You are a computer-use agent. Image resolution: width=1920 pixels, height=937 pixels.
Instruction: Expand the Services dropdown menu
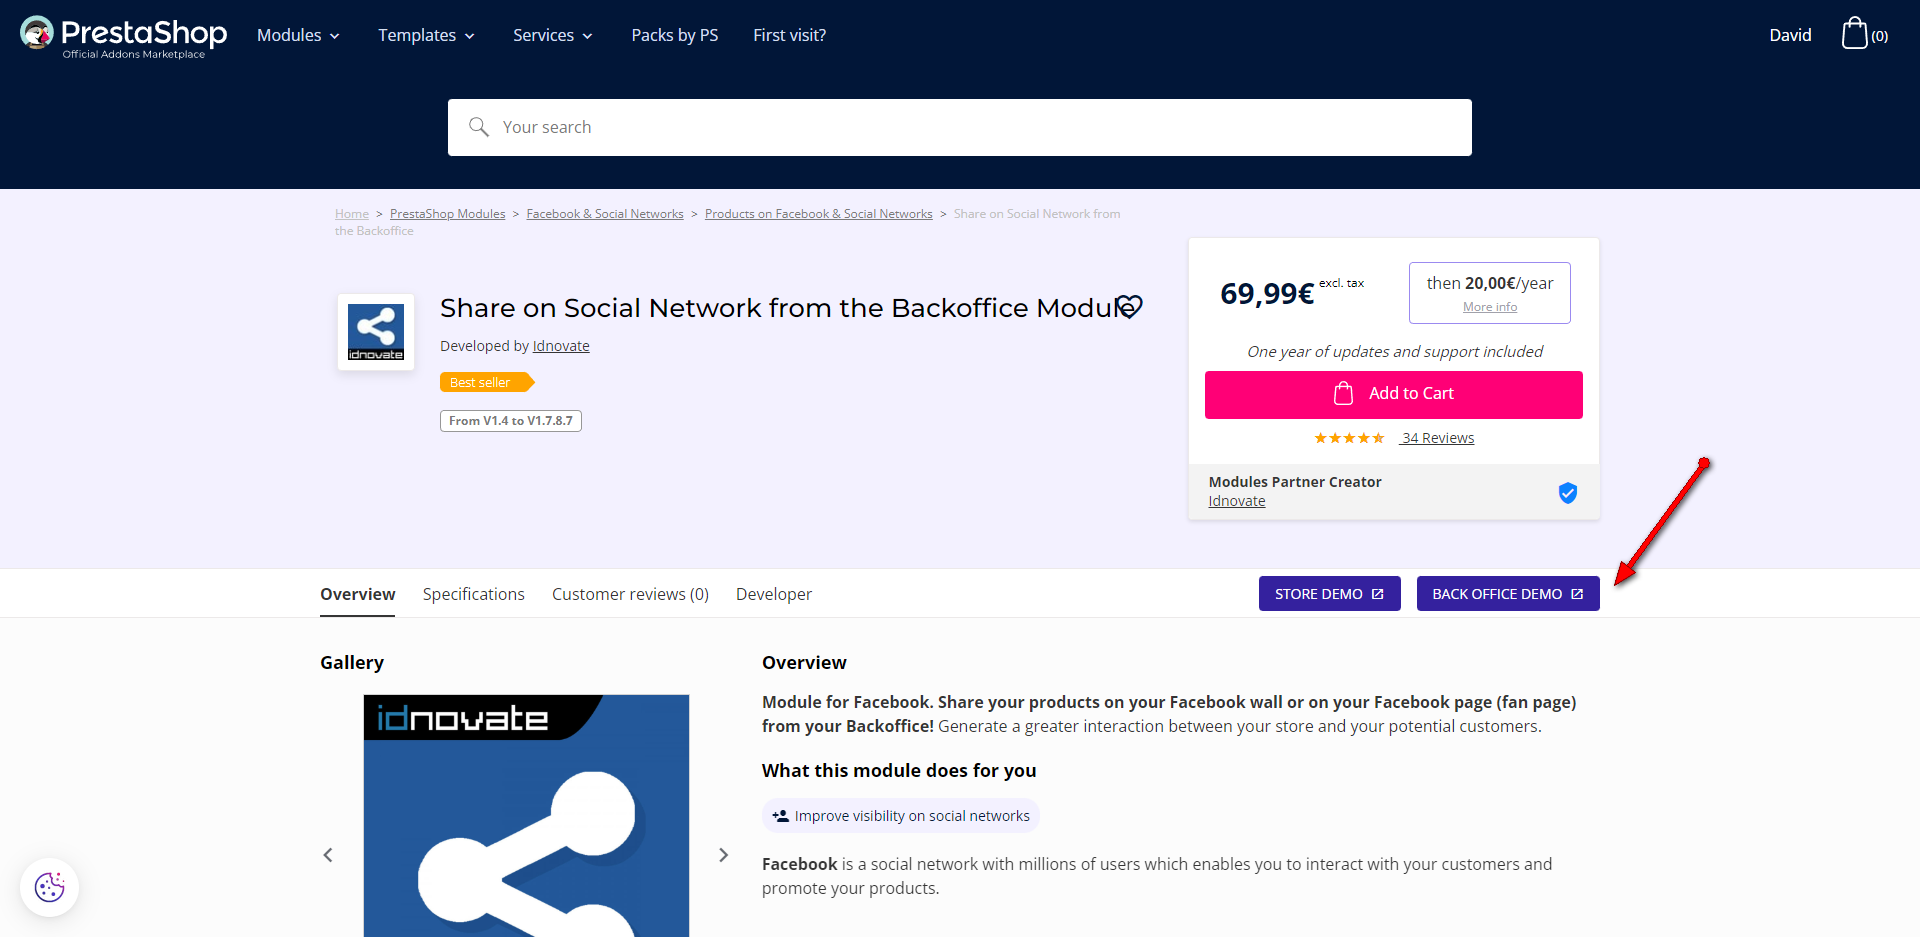coord(552,35)
